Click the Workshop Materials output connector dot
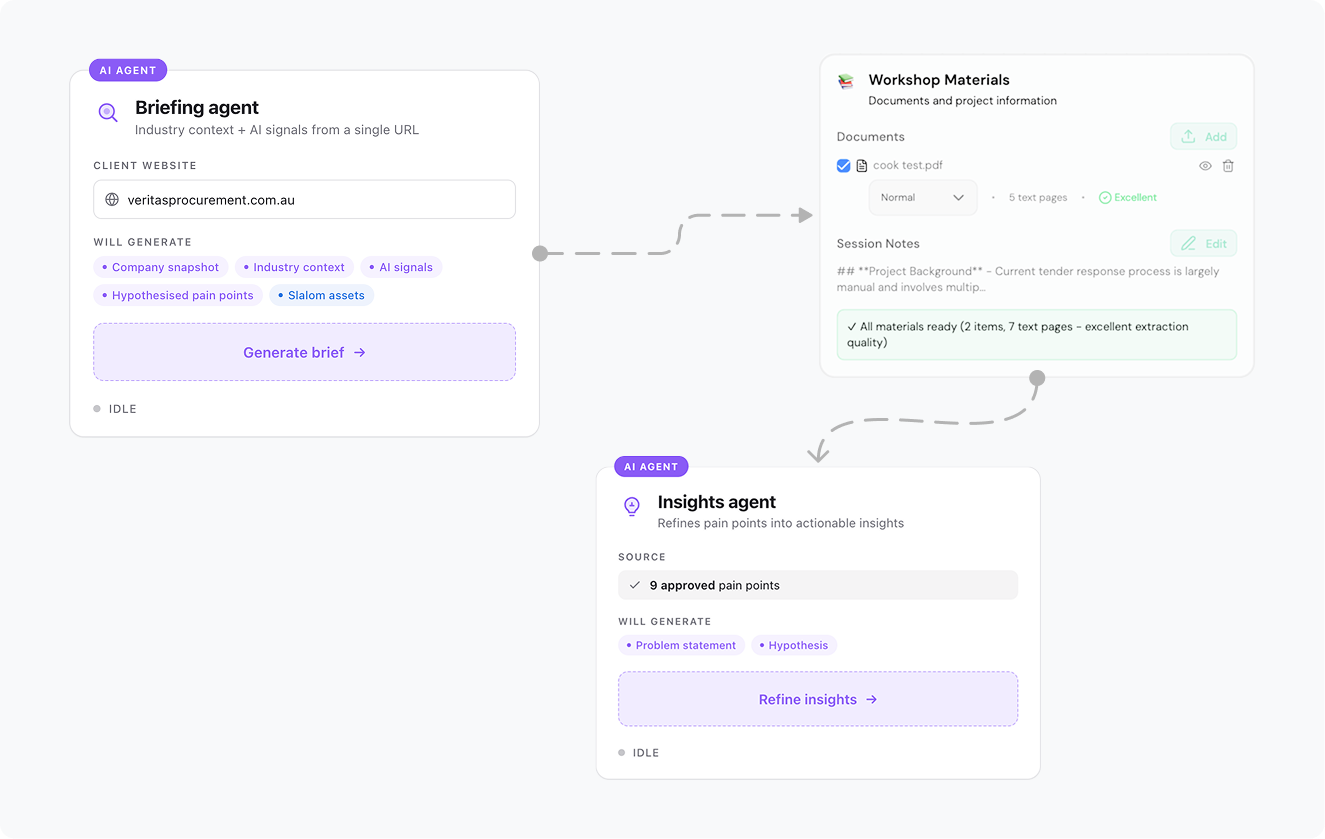This screenshot has height=839, width=1325. [1037, 378]
